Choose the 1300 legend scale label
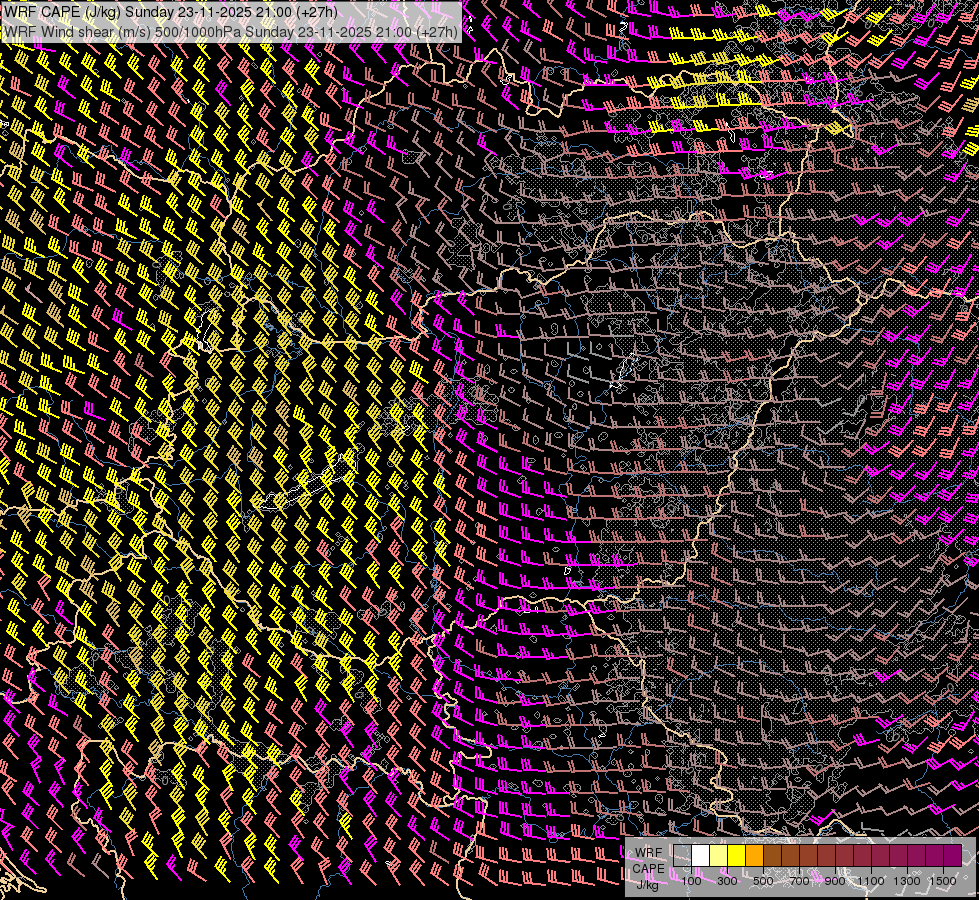Screen dimensions: 979x900 907,880
